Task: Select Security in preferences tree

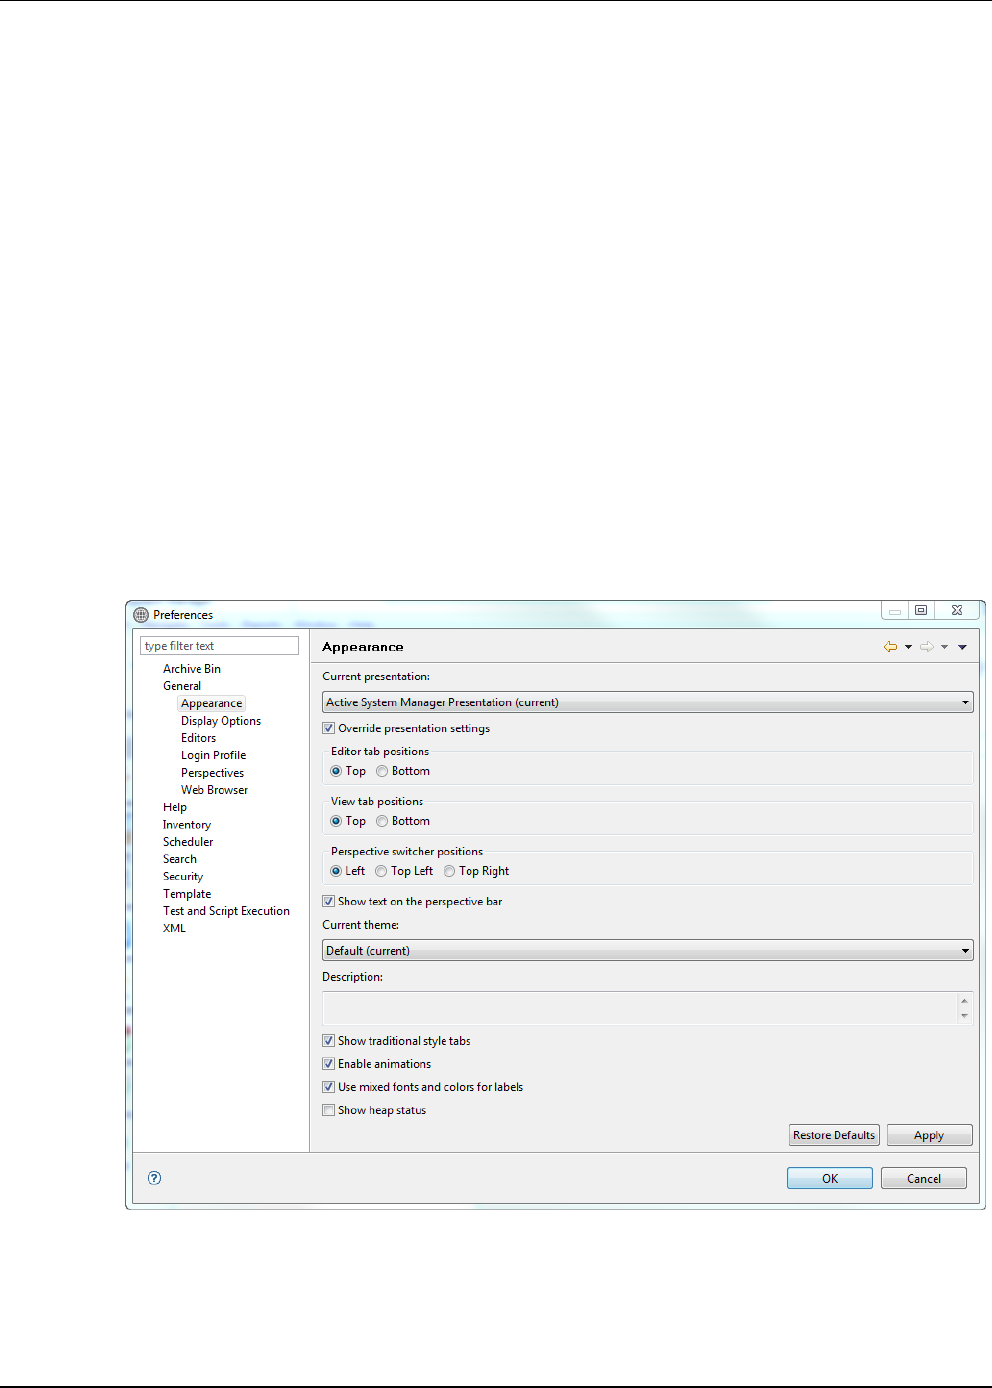Action: [183, 876]
